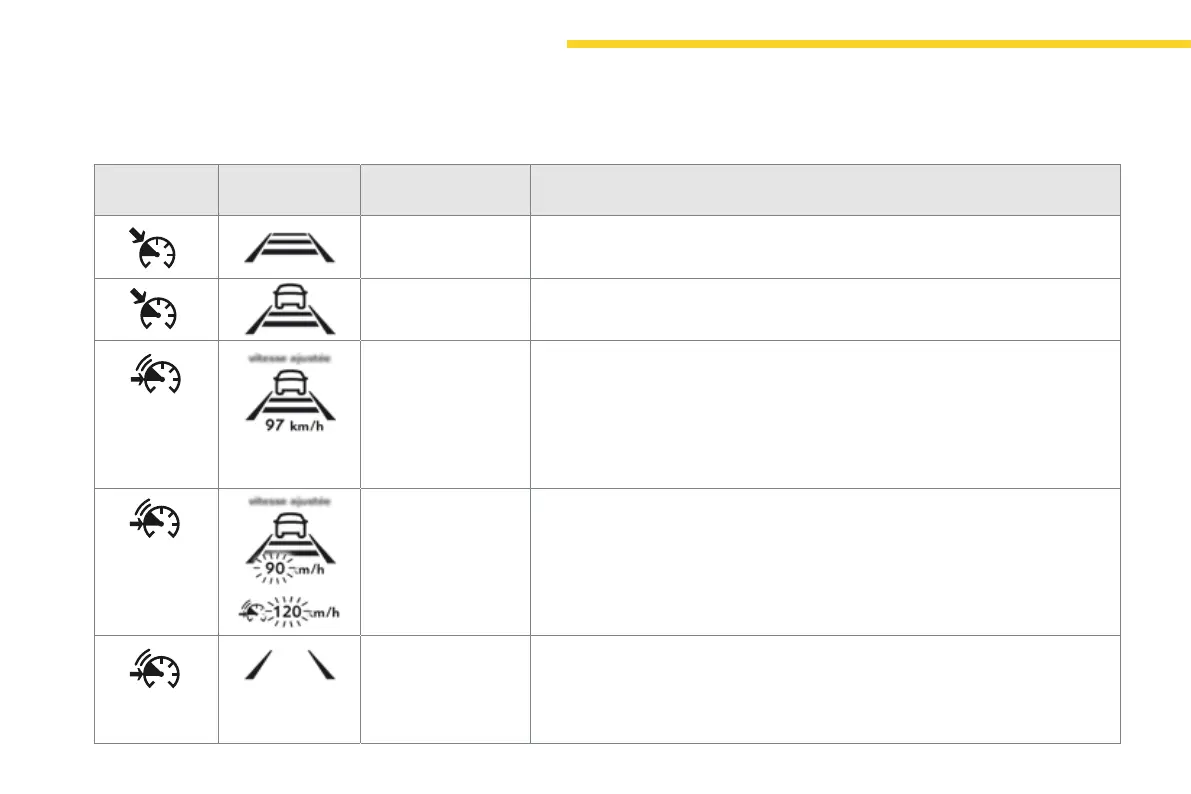The image size is (1191, 794).
Task: Select the vehicle graphic above the 97 km/h reading
Action: [289, 389]
